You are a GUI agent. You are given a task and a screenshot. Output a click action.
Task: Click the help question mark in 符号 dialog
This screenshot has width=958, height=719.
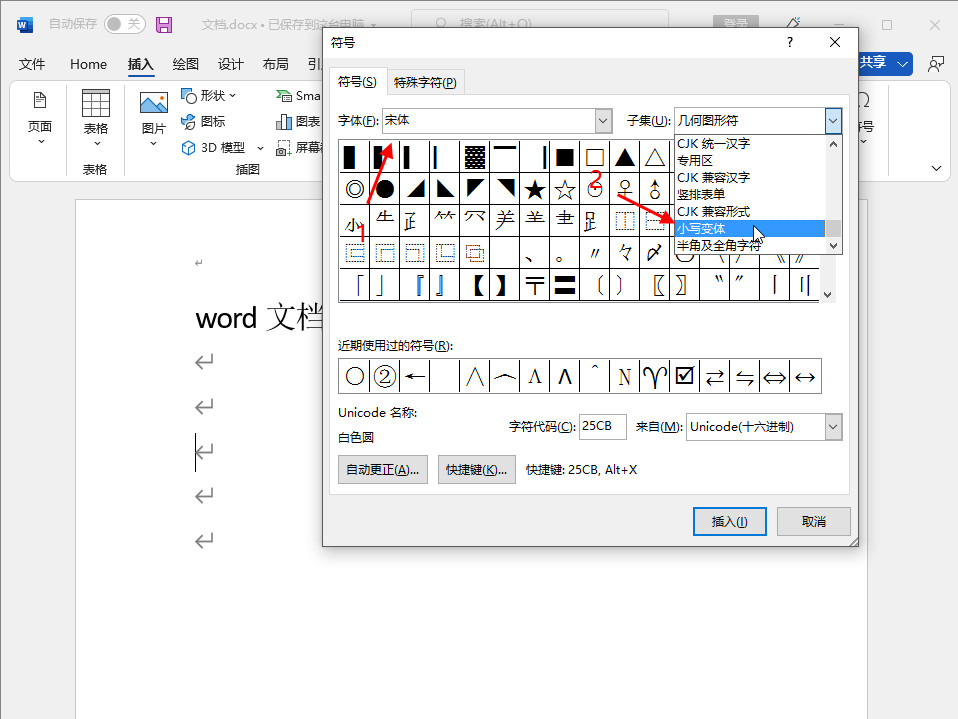tap(790, 42)
